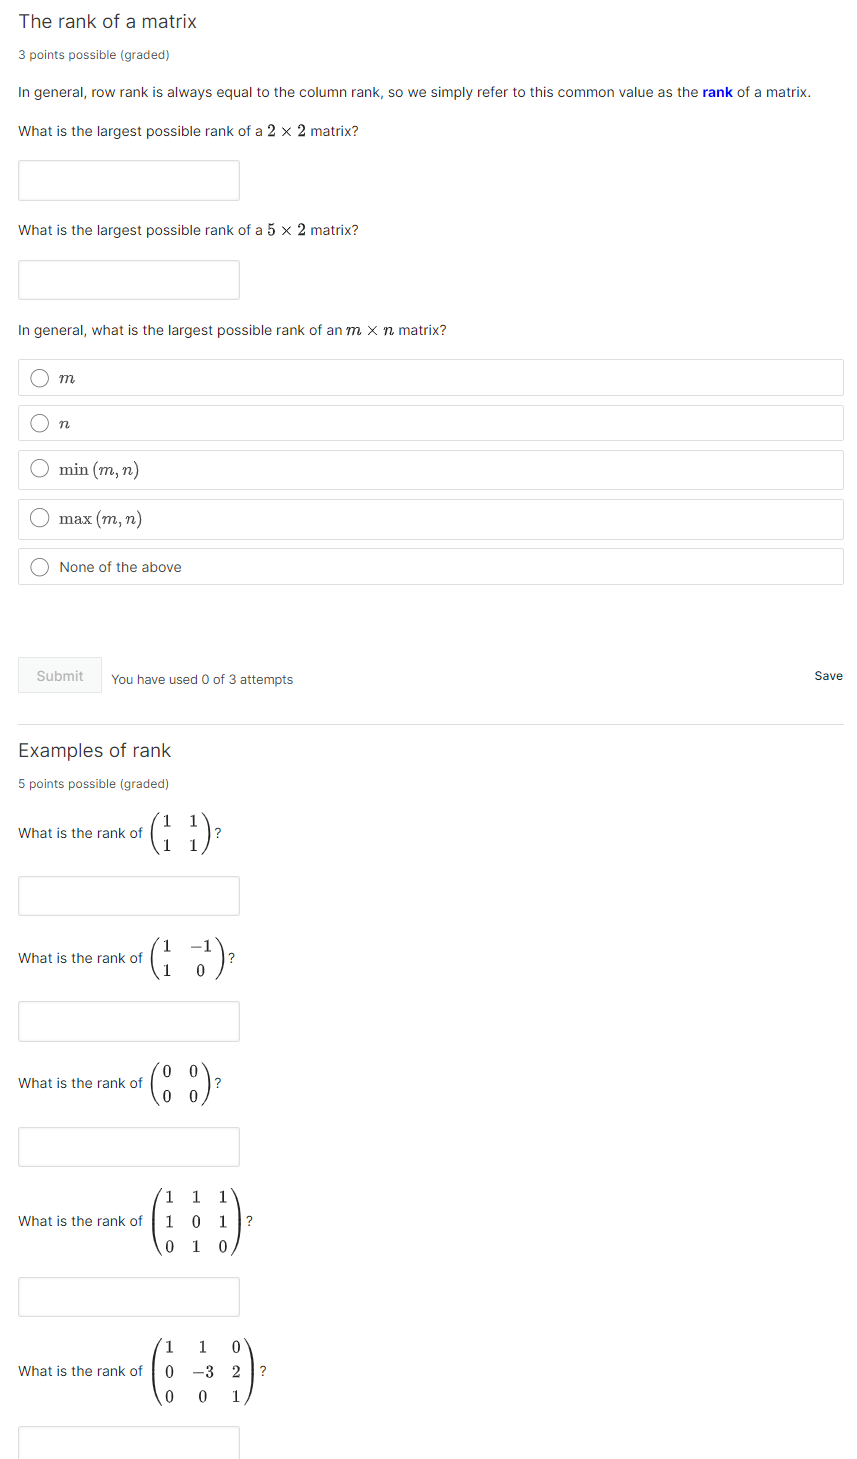Click the answer field for the zero matrix rank
The image size is (857, 1459).
point(128,1146)
